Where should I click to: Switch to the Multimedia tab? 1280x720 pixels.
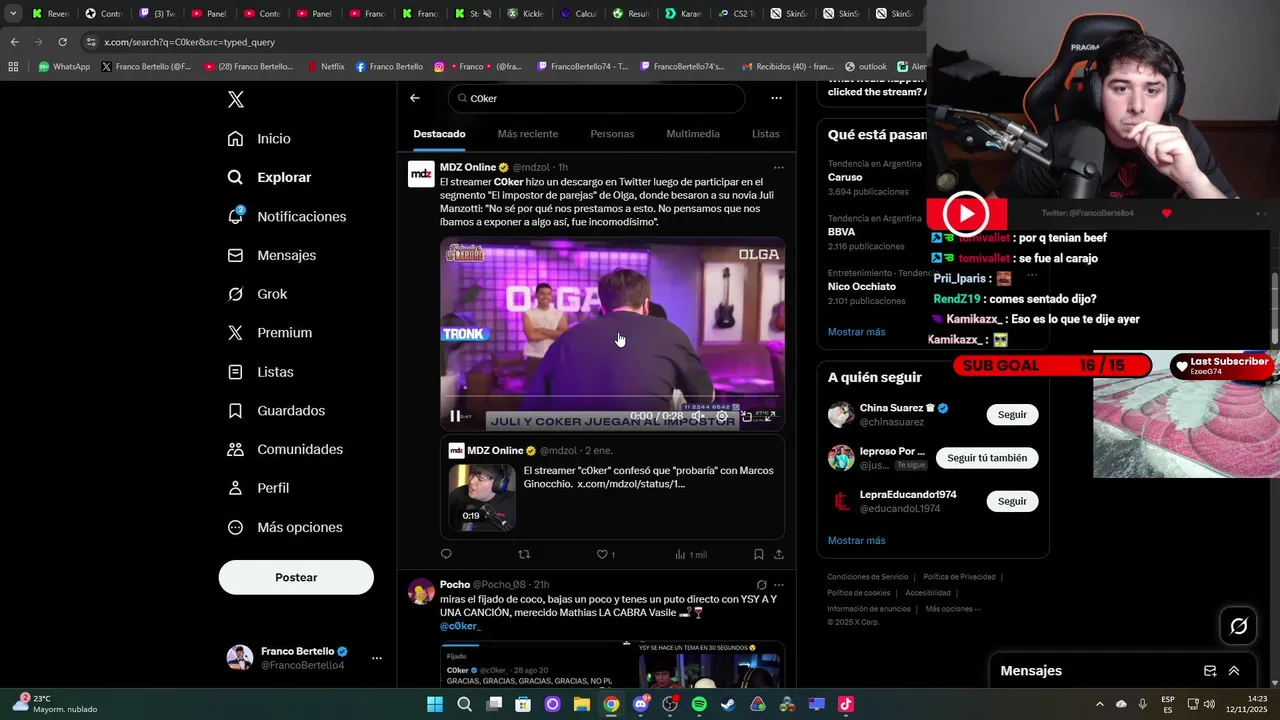693,134
